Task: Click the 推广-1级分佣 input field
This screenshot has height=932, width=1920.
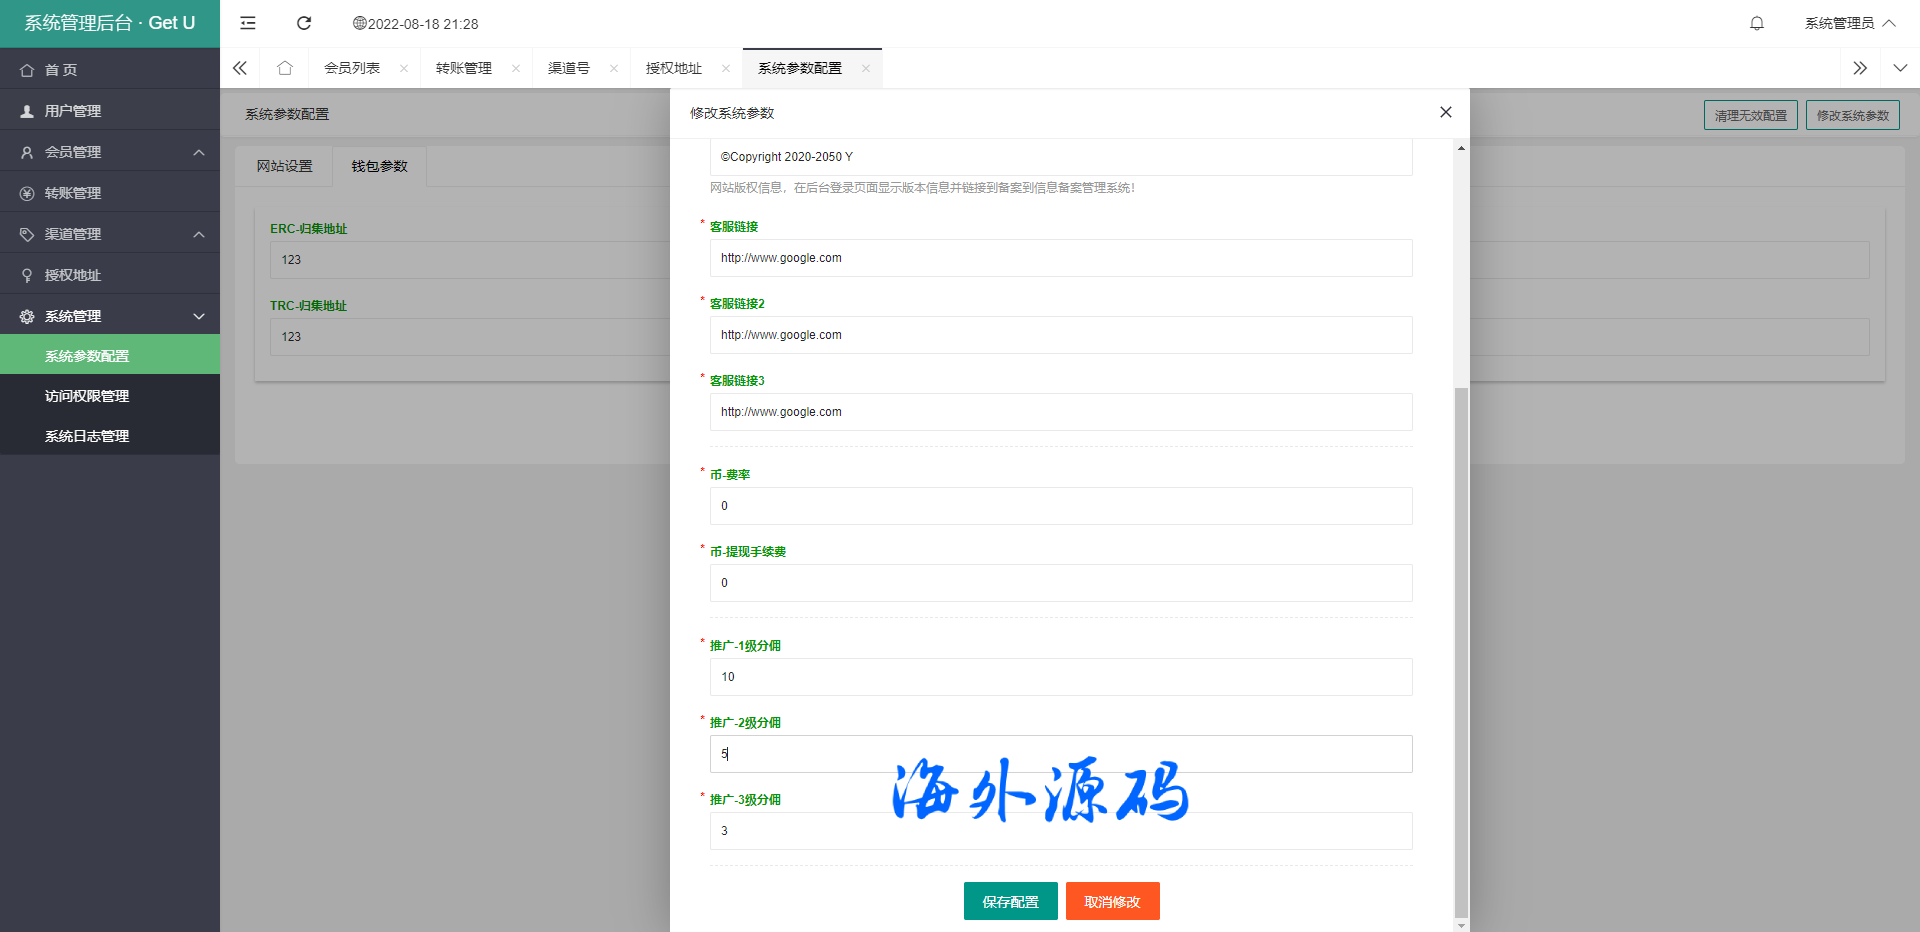Action: pos(1060,677)
